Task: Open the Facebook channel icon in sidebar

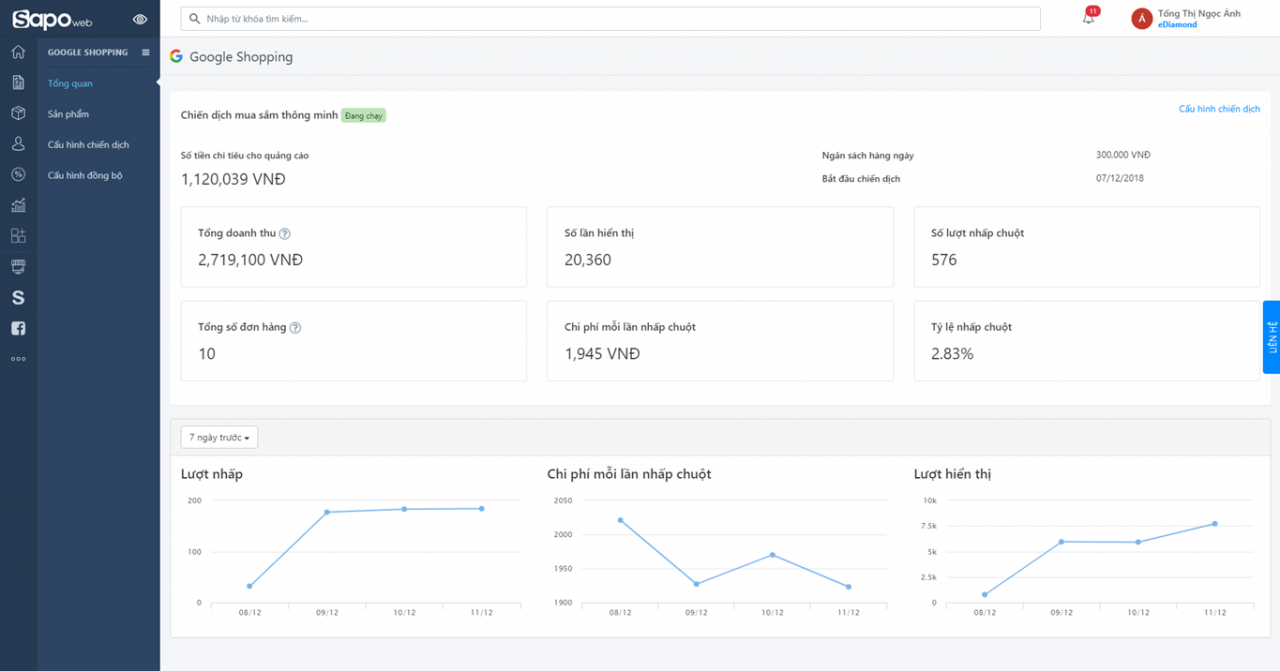Action: pos(18,328)
